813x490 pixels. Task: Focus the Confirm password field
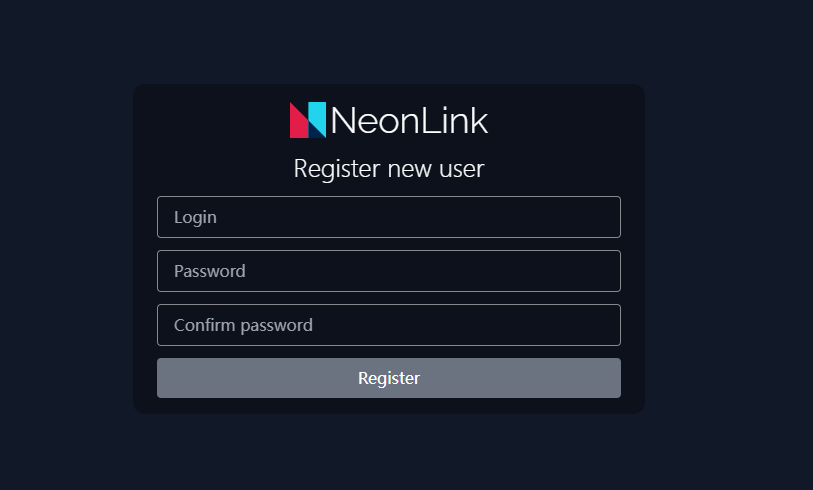click(389, 325)
